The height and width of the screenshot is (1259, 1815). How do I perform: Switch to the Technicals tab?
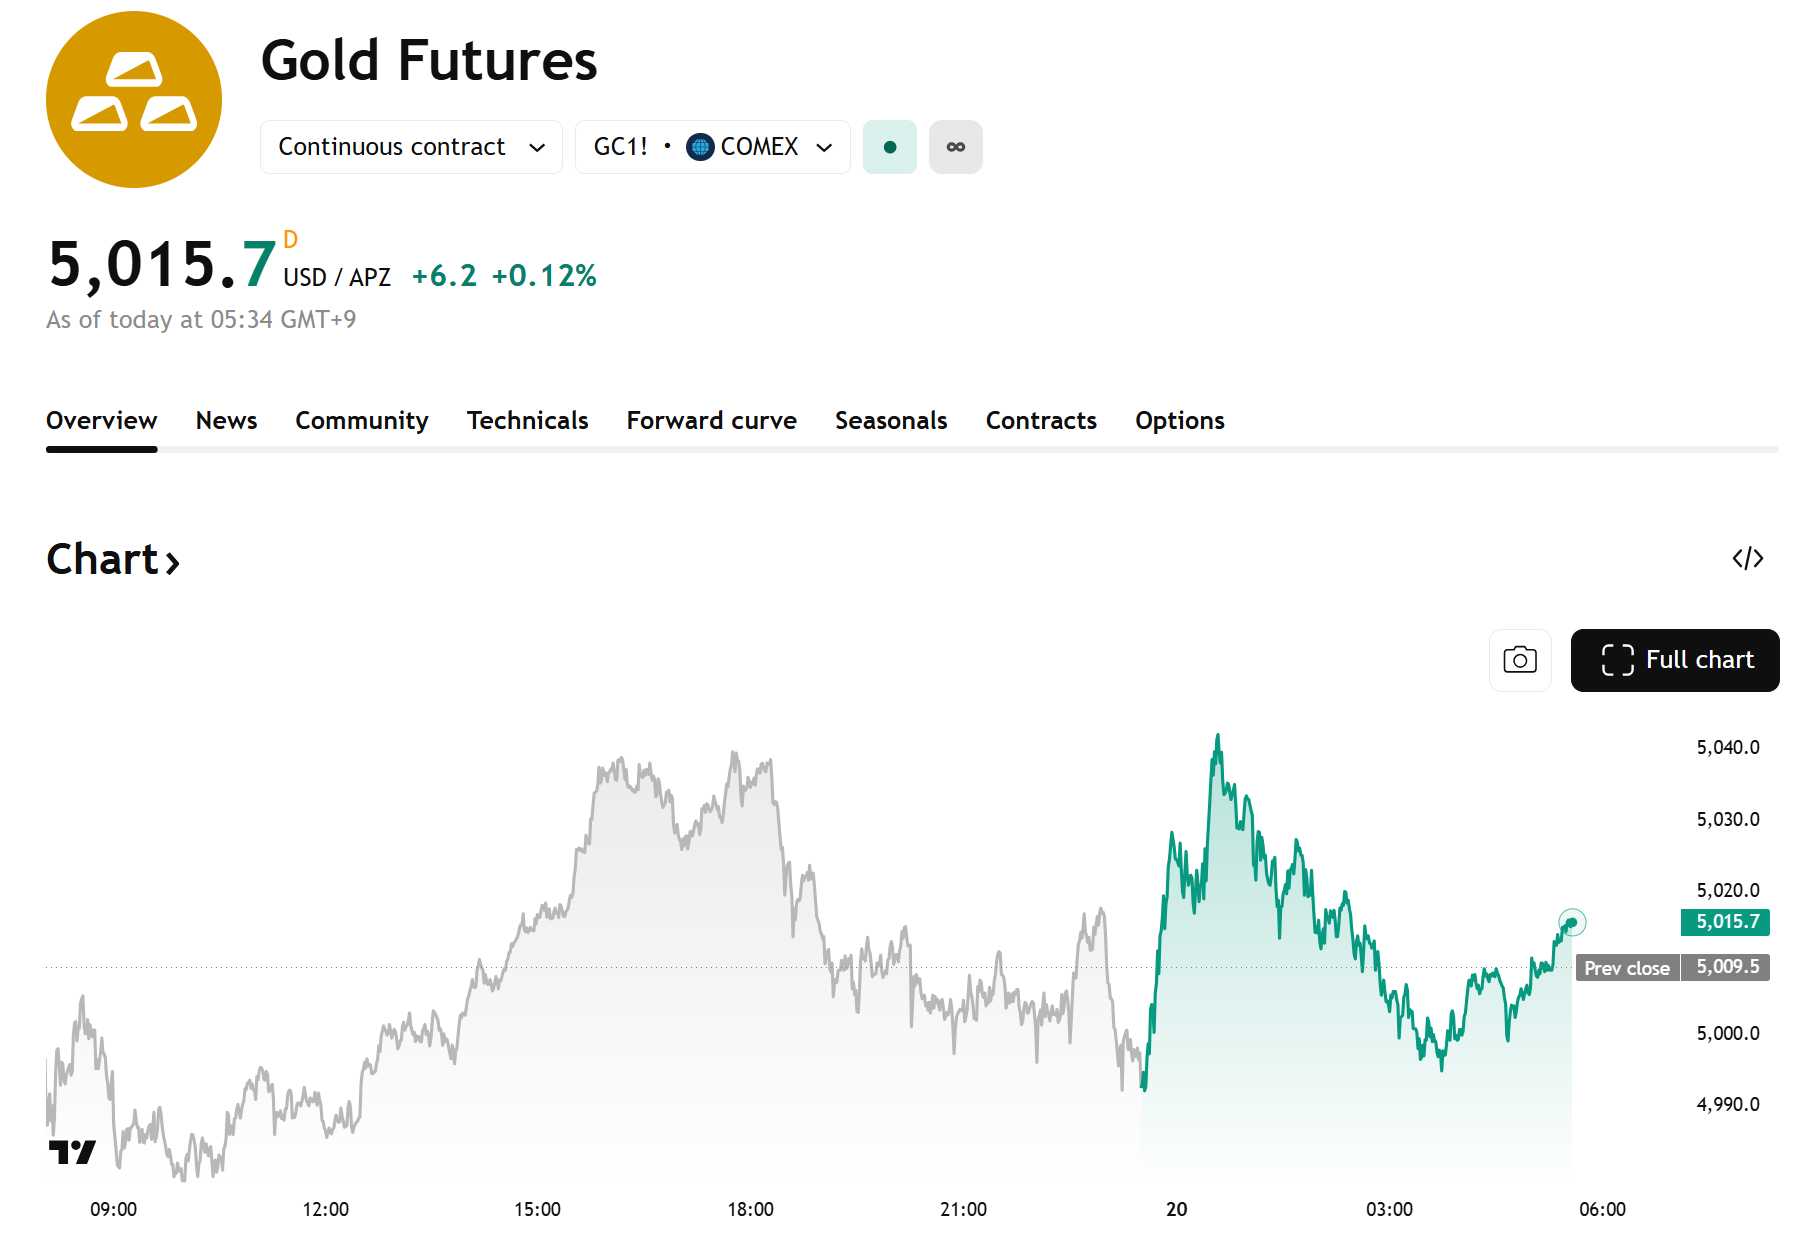click(527, 421)
